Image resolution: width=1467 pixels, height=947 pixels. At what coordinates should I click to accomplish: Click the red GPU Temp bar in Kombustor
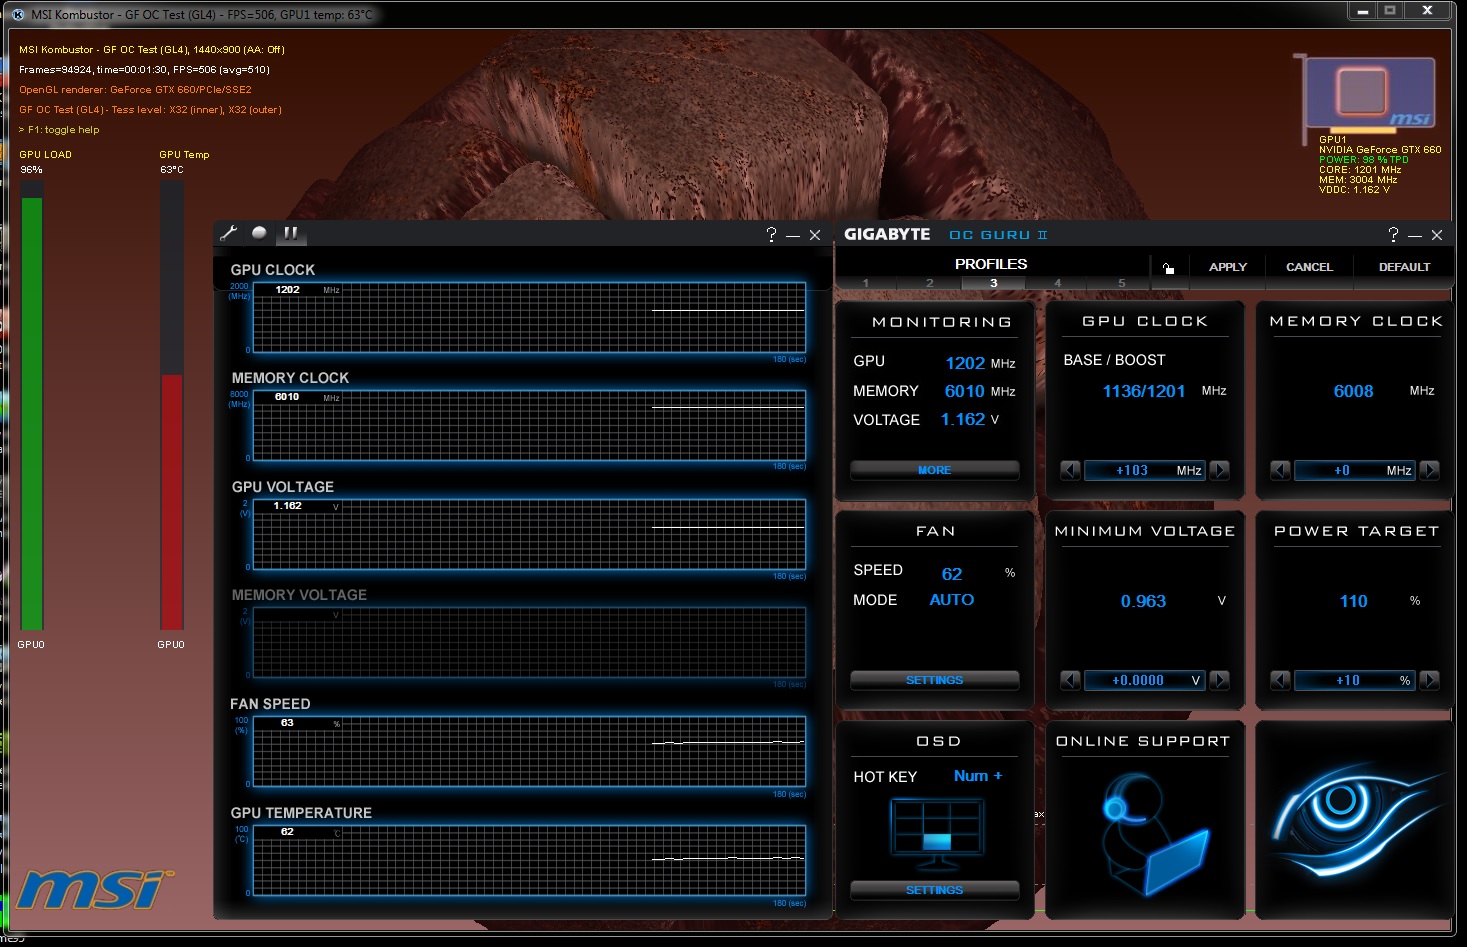click(172, 502)
